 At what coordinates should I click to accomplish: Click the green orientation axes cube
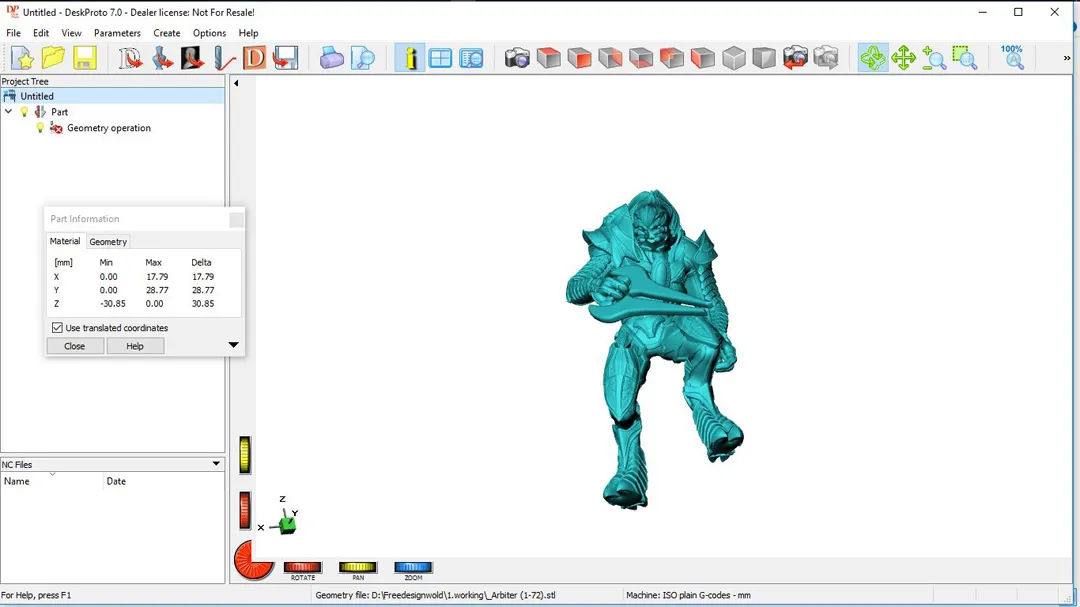click(288, 525)
